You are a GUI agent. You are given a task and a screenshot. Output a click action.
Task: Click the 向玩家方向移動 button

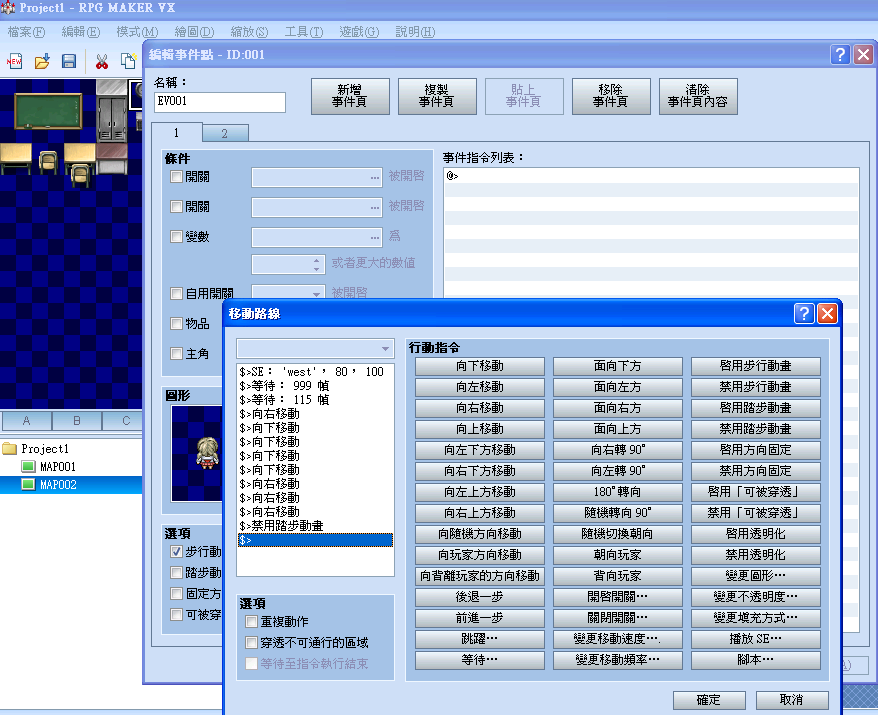479,555
